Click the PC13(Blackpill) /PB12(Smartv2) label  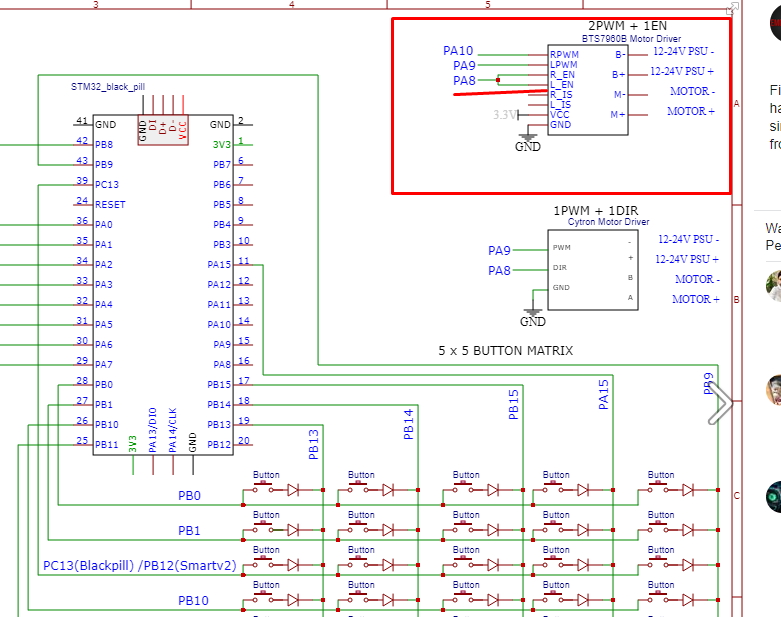tap(140, 565)
